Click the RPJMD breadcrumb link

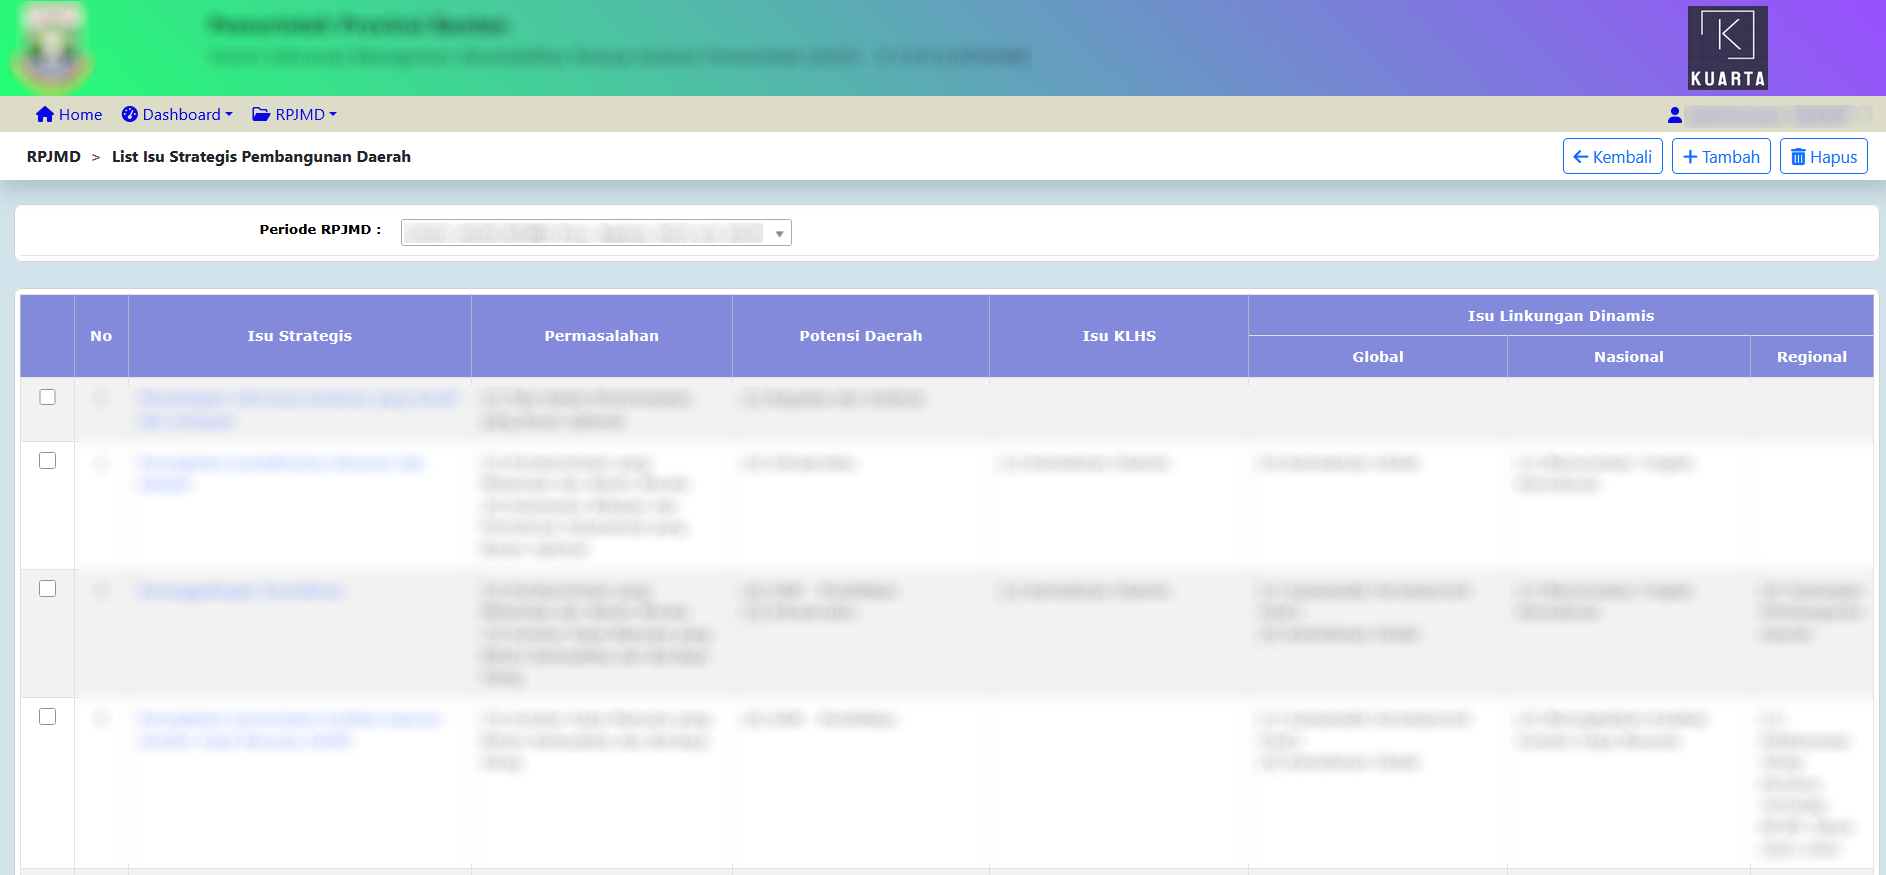(54, 157)
